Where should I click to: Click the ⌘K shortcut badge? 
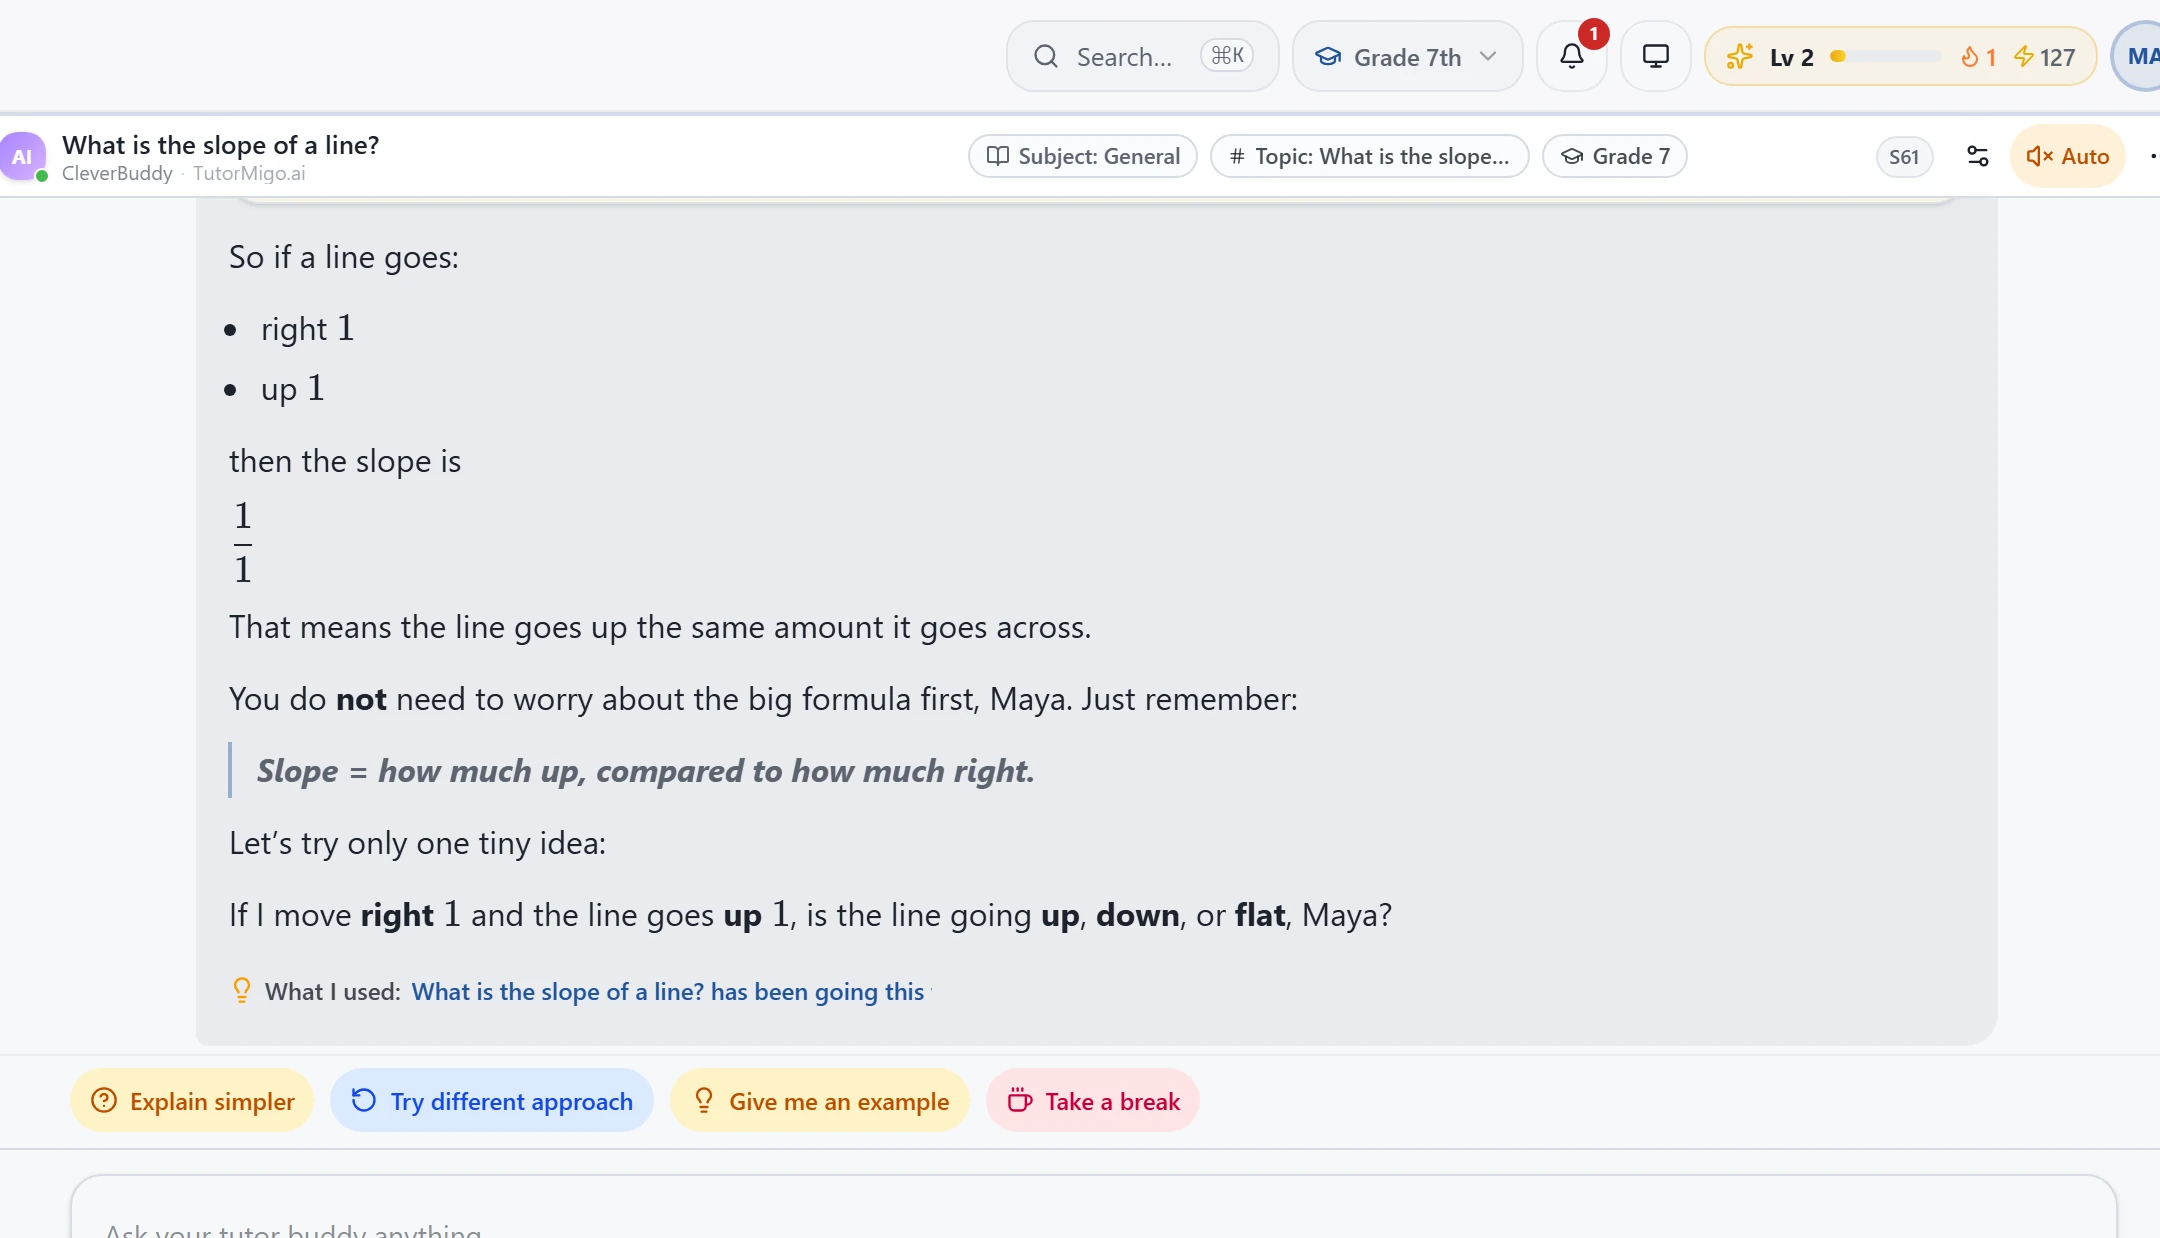tap(1227, 56)
